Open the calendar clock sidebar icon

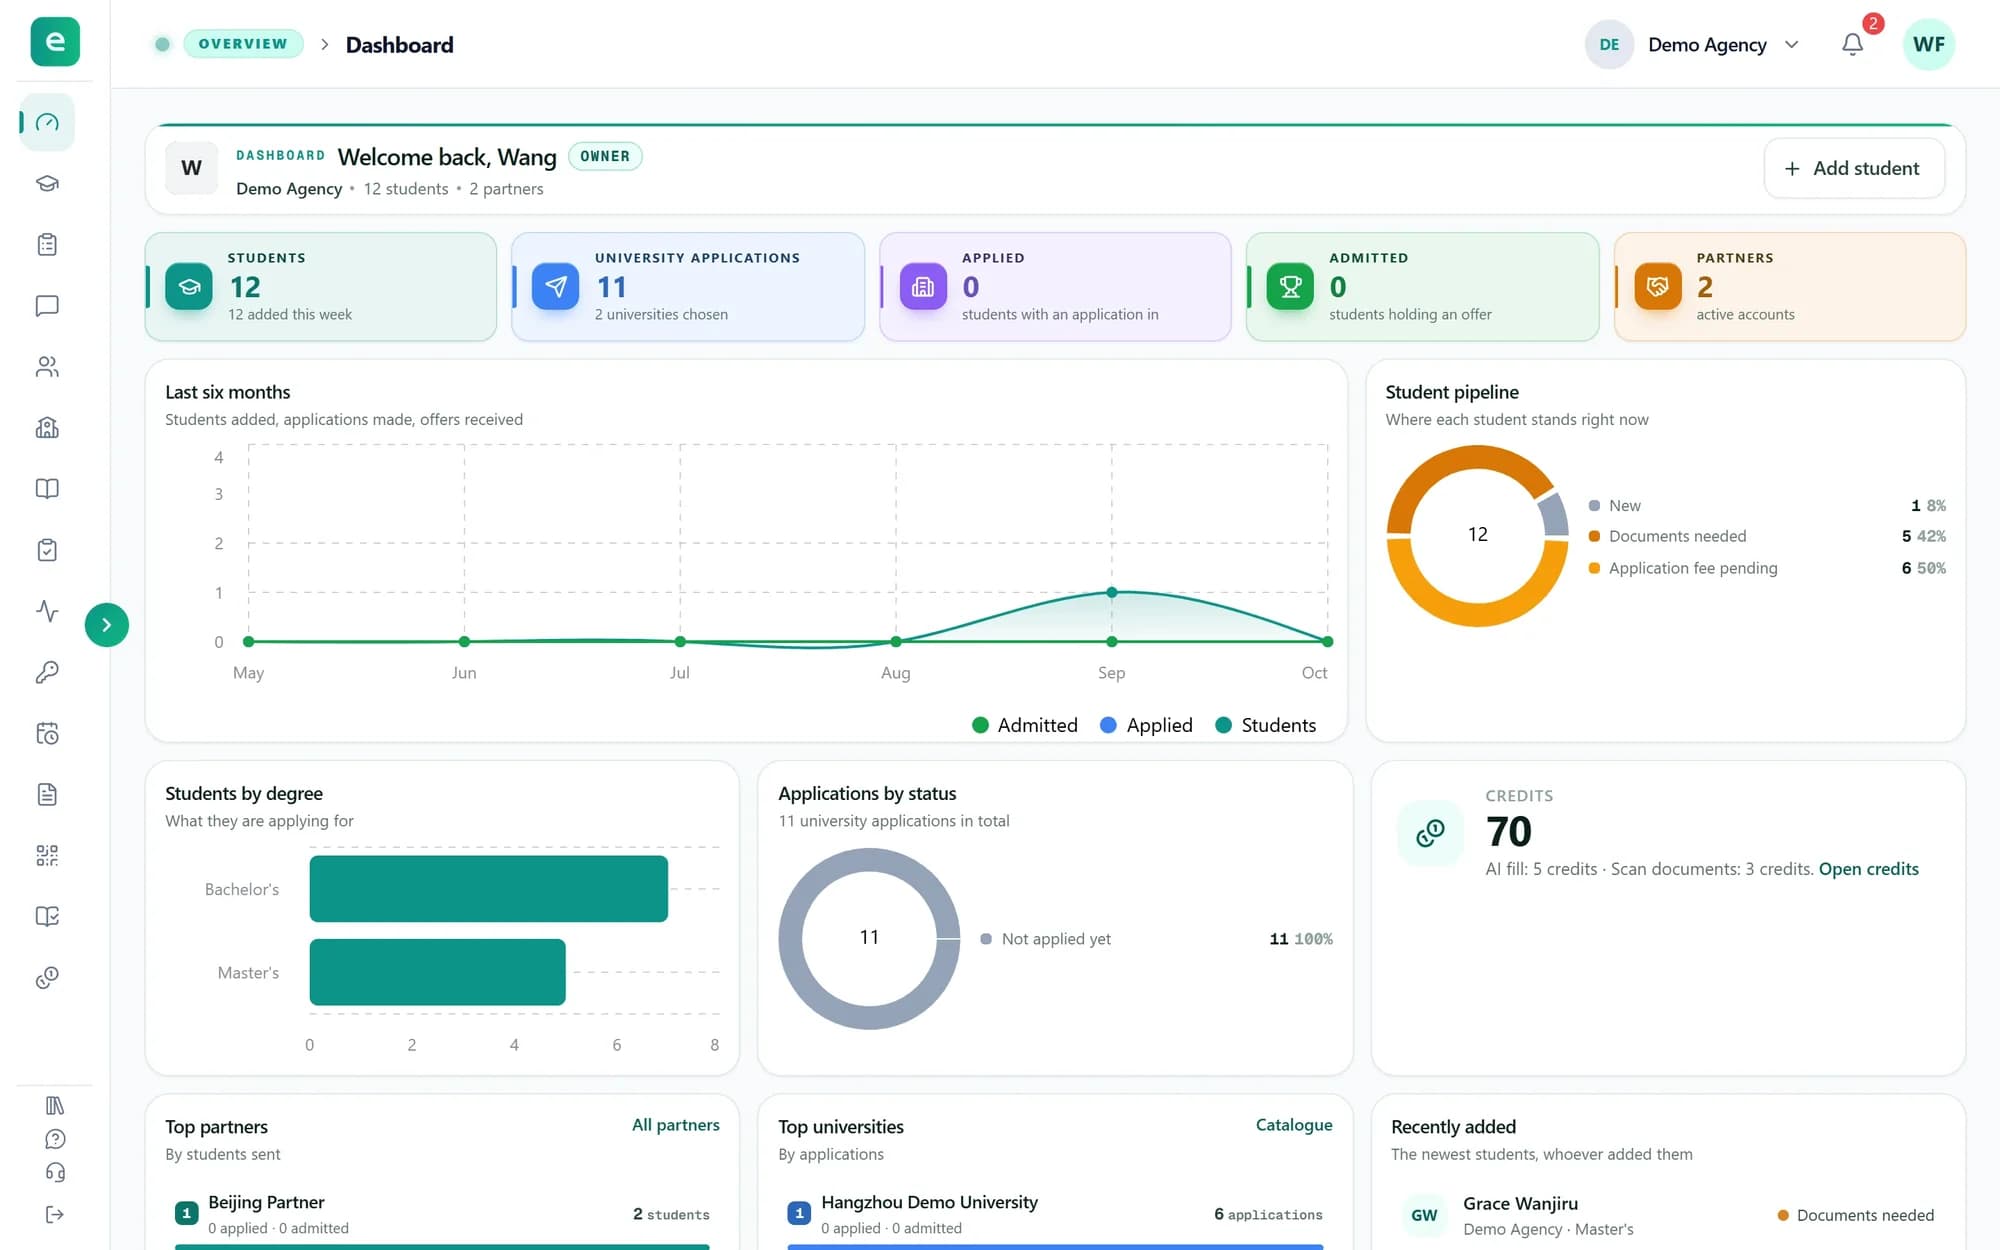point(47,733)
